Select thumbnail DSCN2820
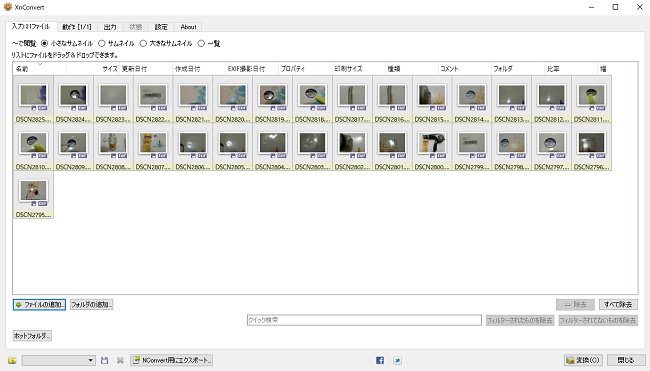Image resolution: width=650 pixels, height=371 pixels. [233, 99]
